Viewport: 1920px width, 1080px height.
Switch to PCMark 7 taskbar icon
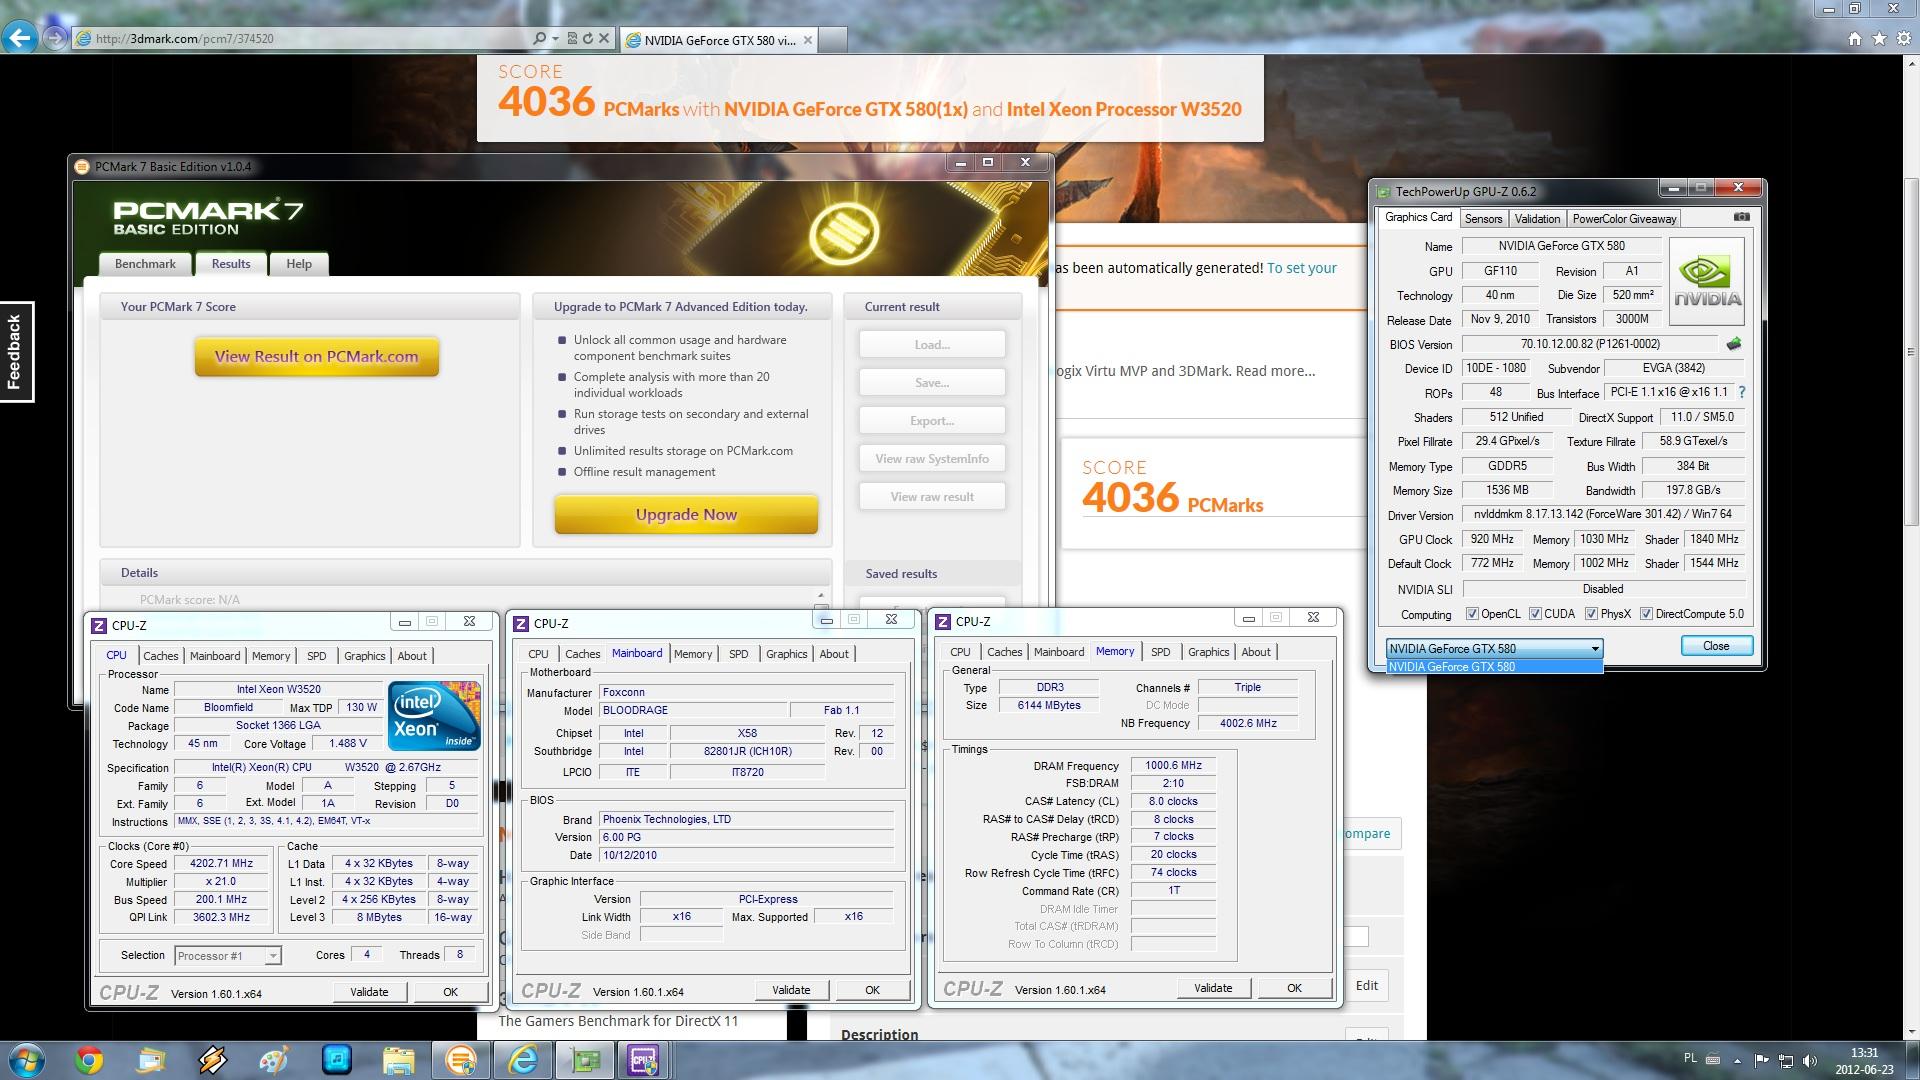point(460,1060)
